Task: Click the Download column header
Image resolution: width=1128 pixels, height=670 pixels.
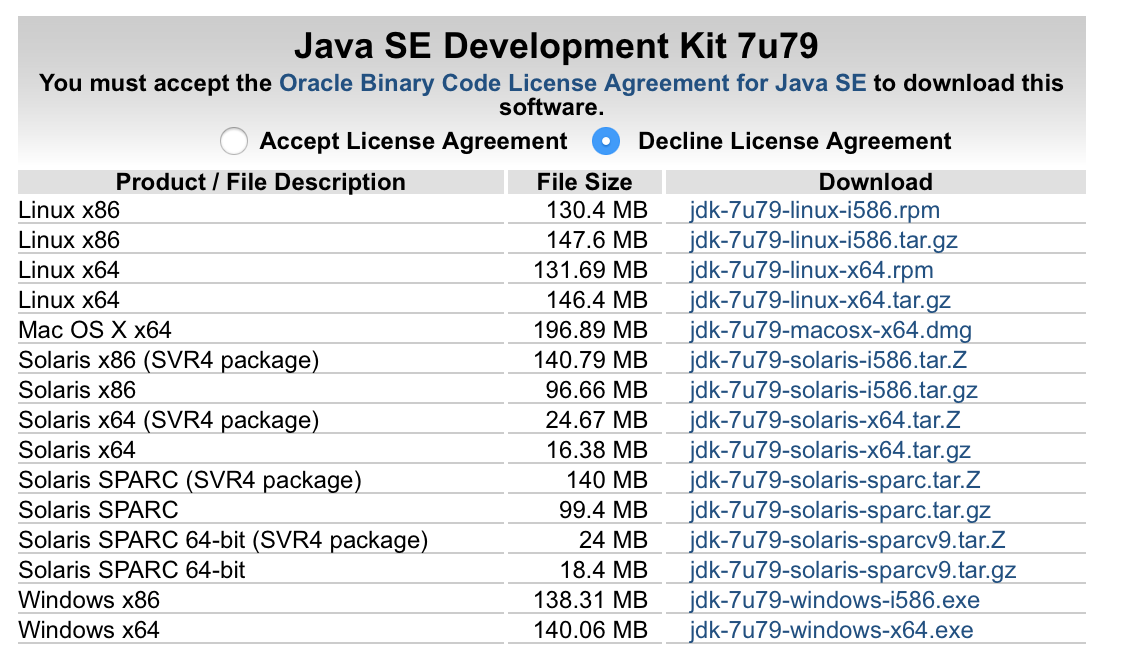Action: pyautogui.click(x=875, y=182)
